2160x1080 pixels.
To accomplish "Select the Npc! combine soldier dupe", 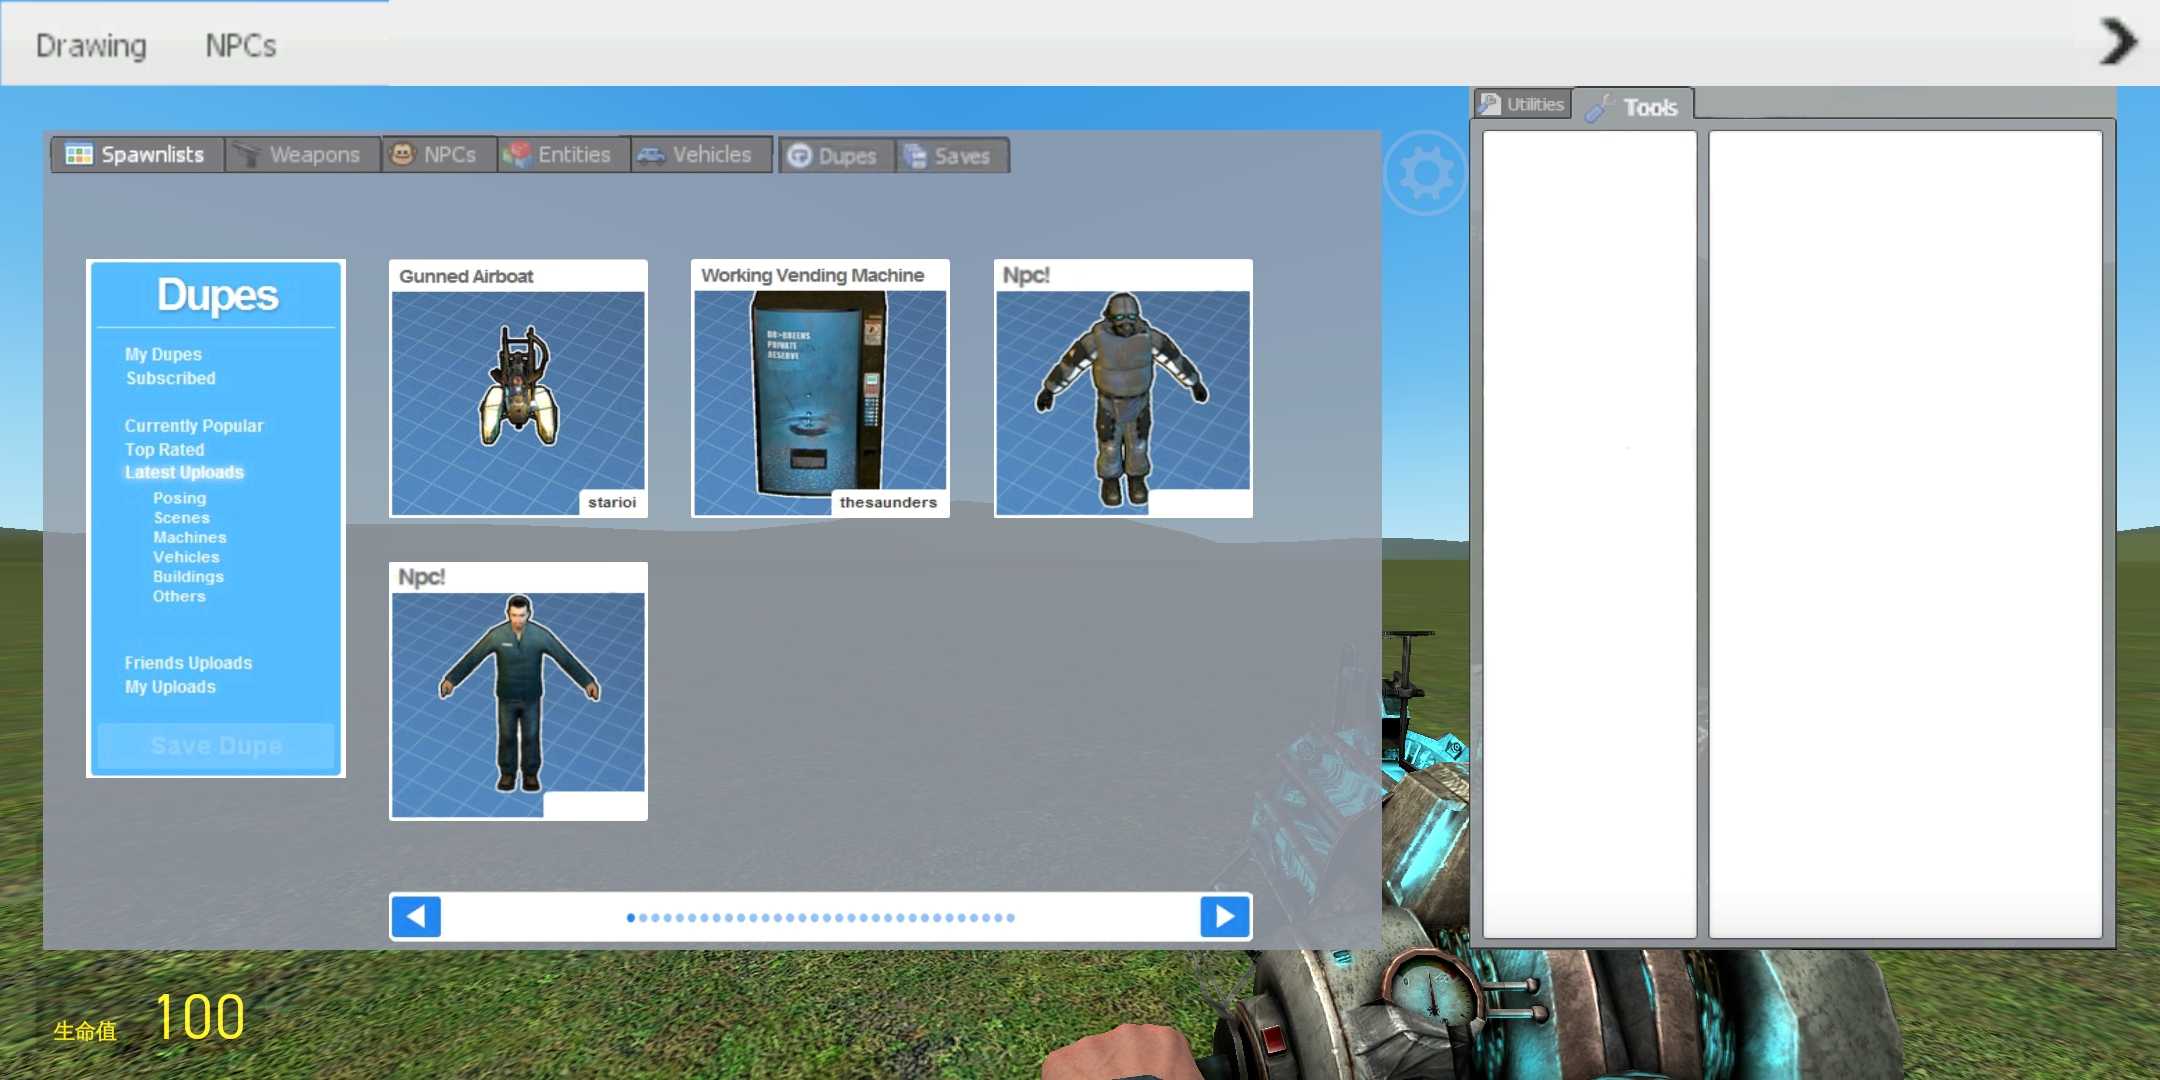I will pyautogui.click(x=1123, y=389).
